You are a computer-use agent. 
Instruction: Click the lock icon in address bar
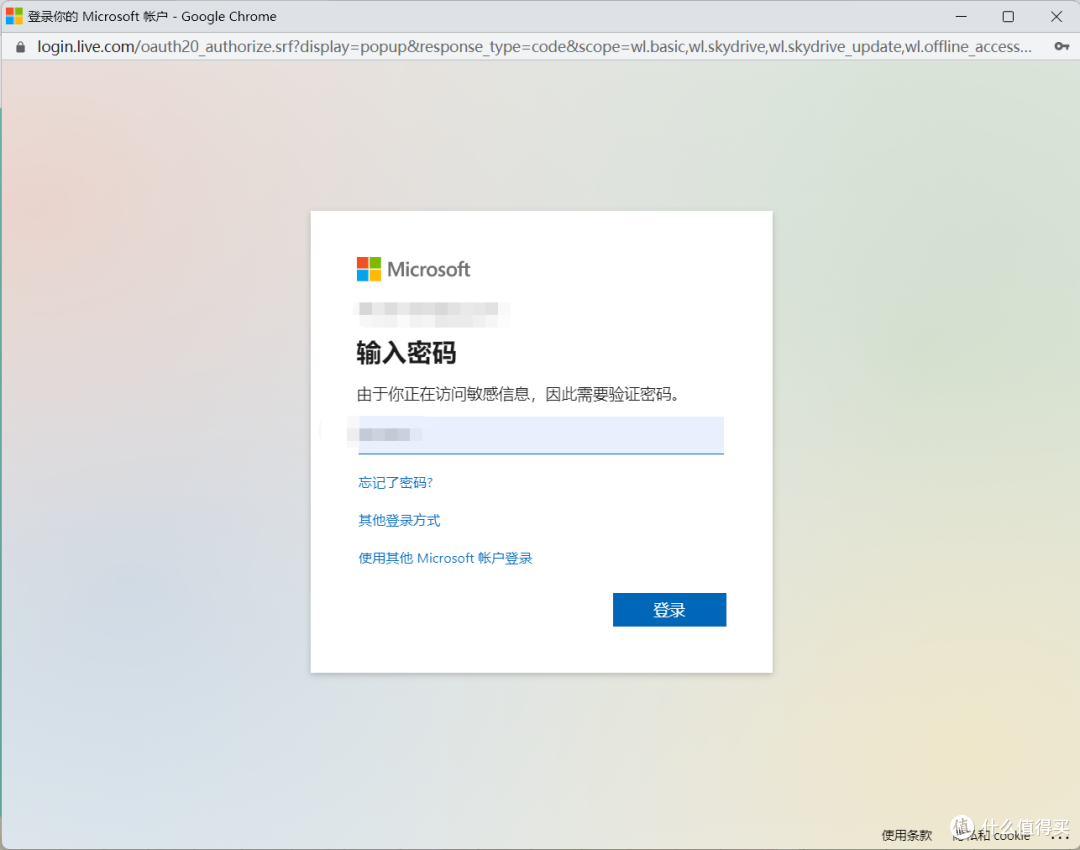point(21,47)
